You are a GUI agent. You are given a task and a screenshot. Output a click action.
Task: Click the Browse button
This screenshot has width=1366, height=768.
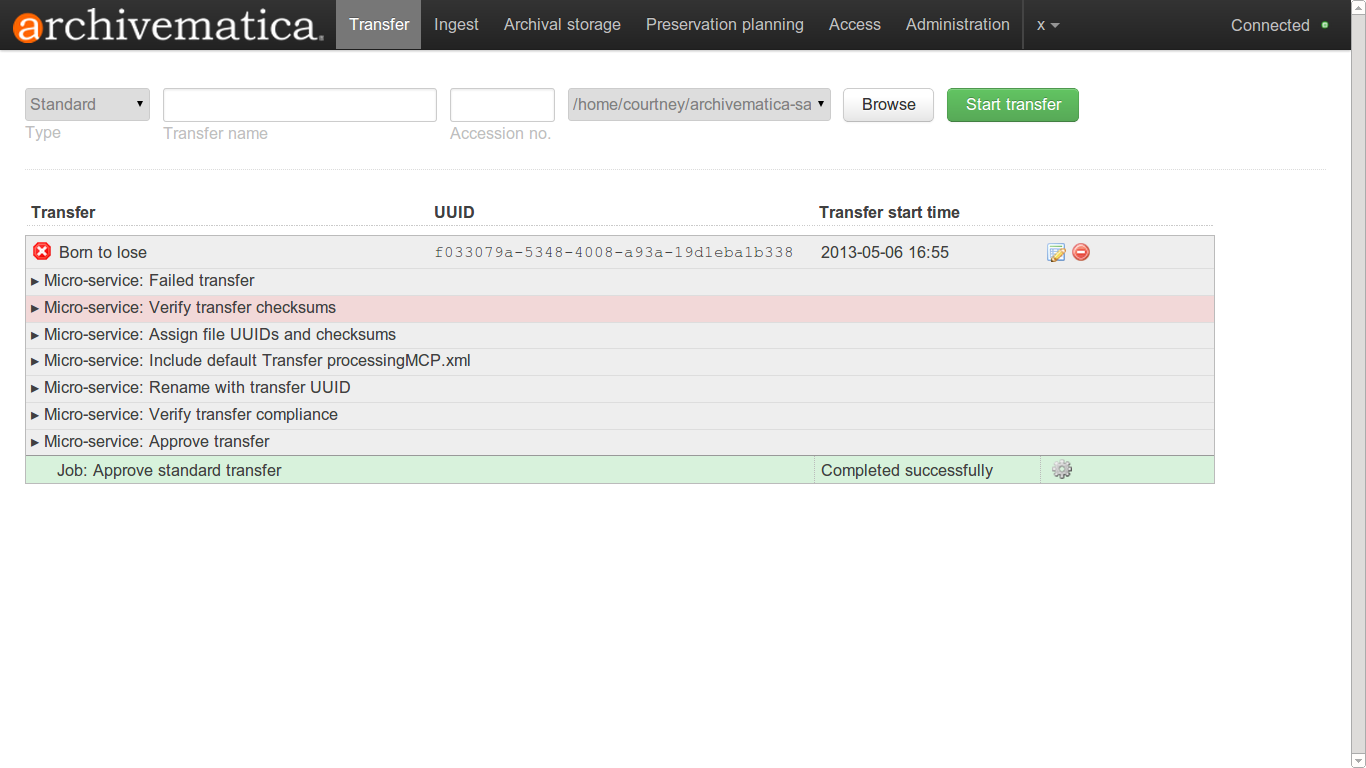(x=888, y=105)
